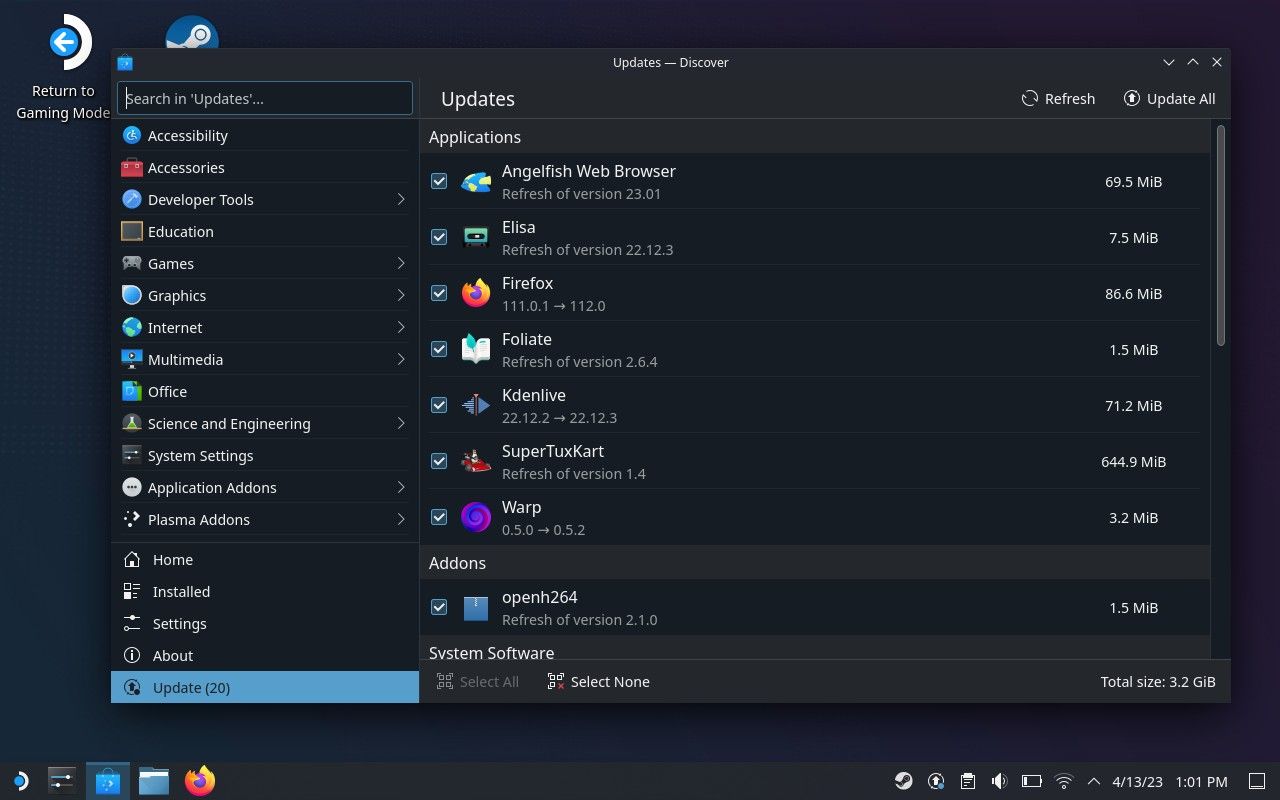Show hidden system tray icons arrow
Viewport: 1280px width, 800px height.
(1093, 782)
